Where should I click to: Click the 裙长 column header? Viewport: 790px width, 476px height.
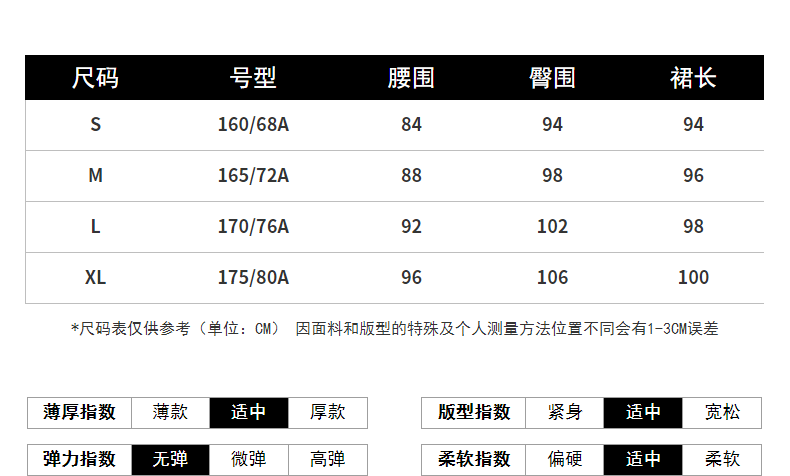pos(693,78)
